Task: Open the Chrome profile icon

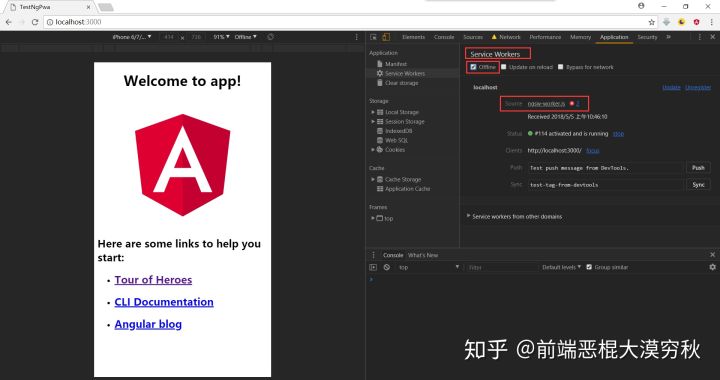Action: click(641, 6)
